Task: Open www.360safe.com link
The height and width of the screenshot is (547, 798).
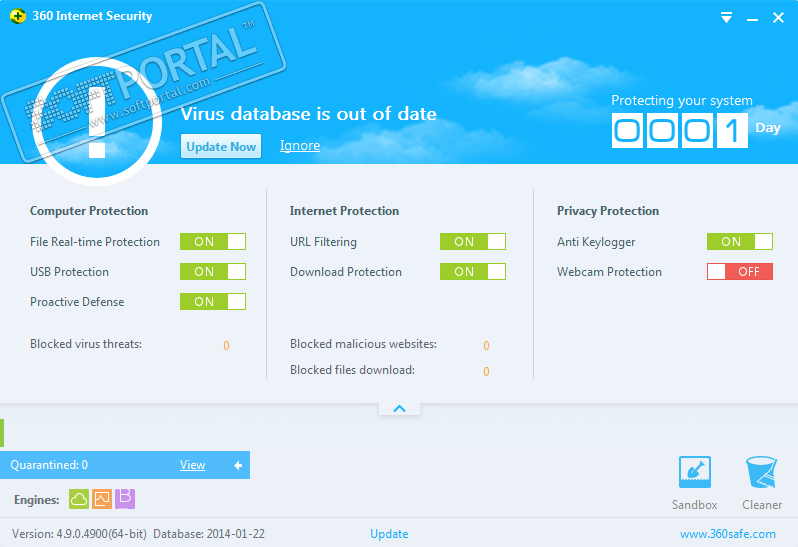Action: point(728,534)
